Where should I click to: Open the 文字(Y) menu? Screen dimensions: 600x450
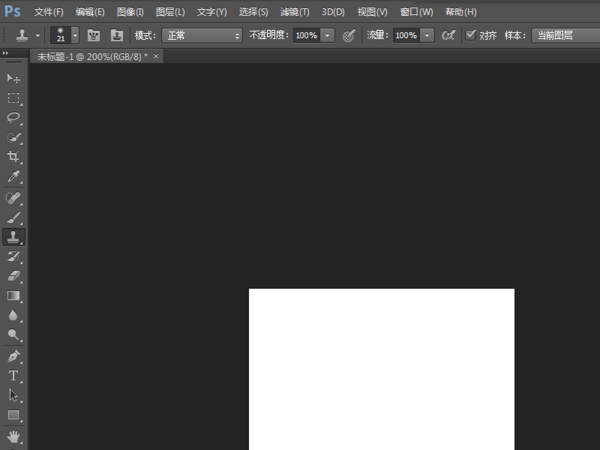point(212,12)
